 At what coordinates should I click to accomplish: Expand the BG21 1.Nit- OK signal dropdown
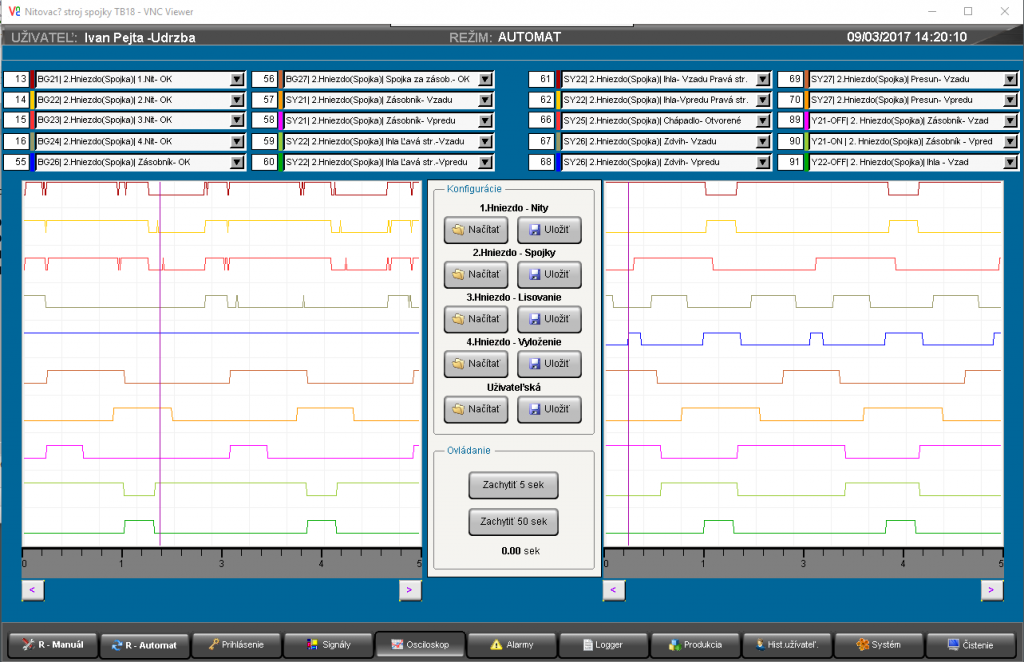click(x=237, y=79)
